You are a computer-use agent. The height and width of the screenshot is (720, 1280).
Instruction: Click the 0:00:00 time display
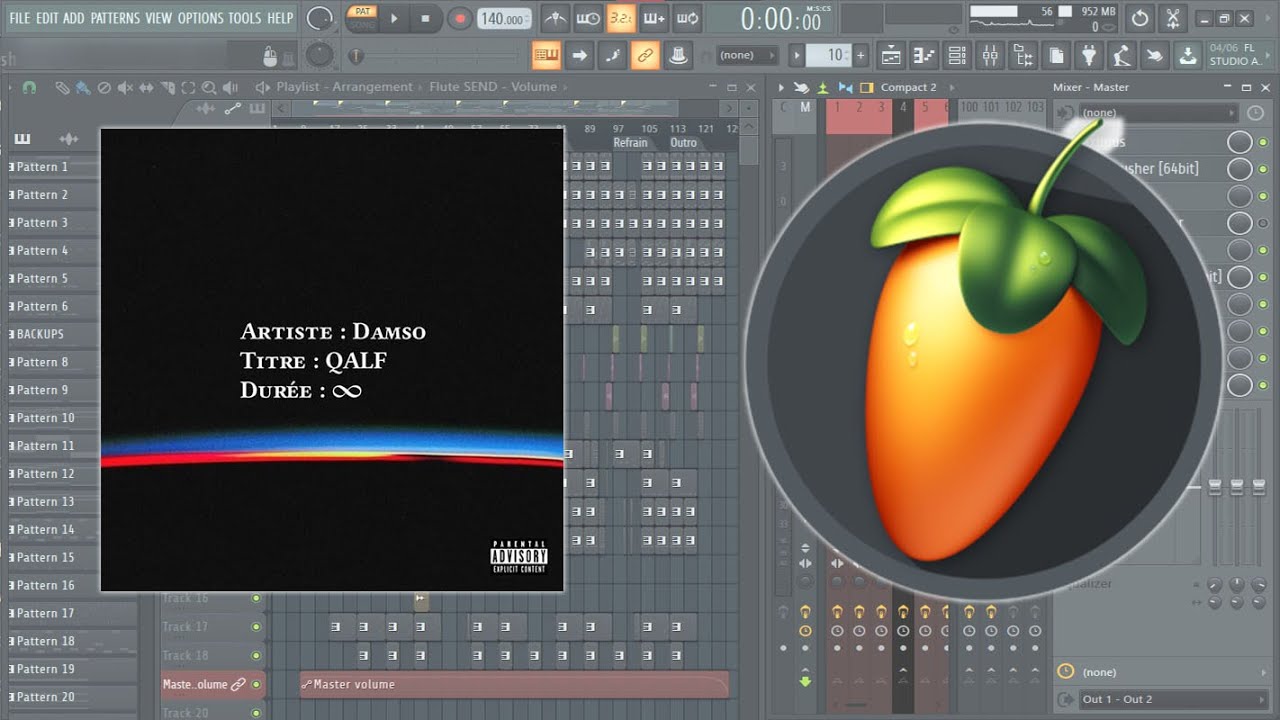point(782,19)
